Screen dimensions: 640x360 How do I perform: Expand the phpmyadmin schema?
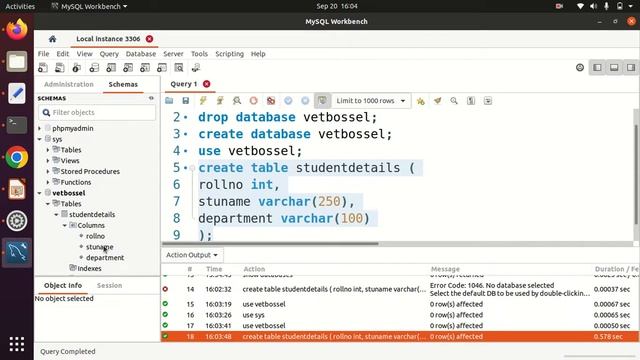point(40,128)
